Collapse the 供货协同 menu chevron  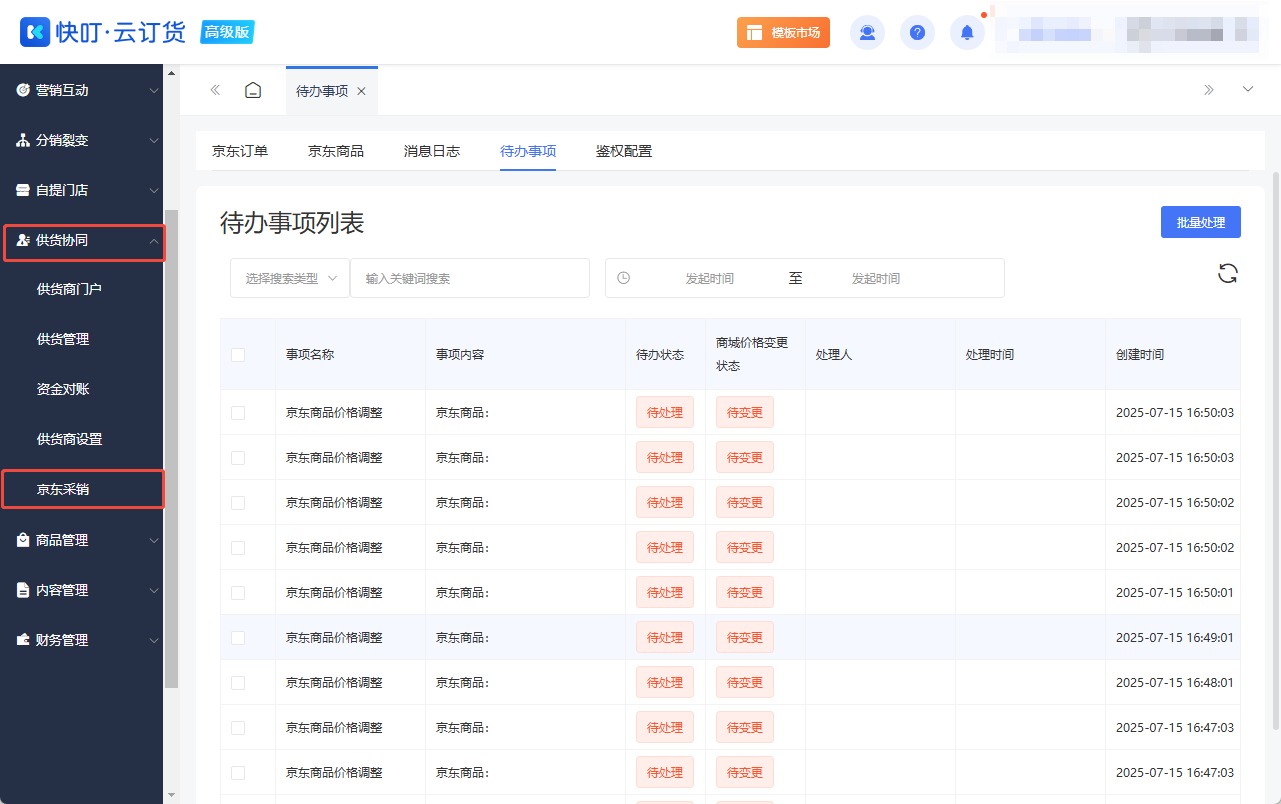153,241
